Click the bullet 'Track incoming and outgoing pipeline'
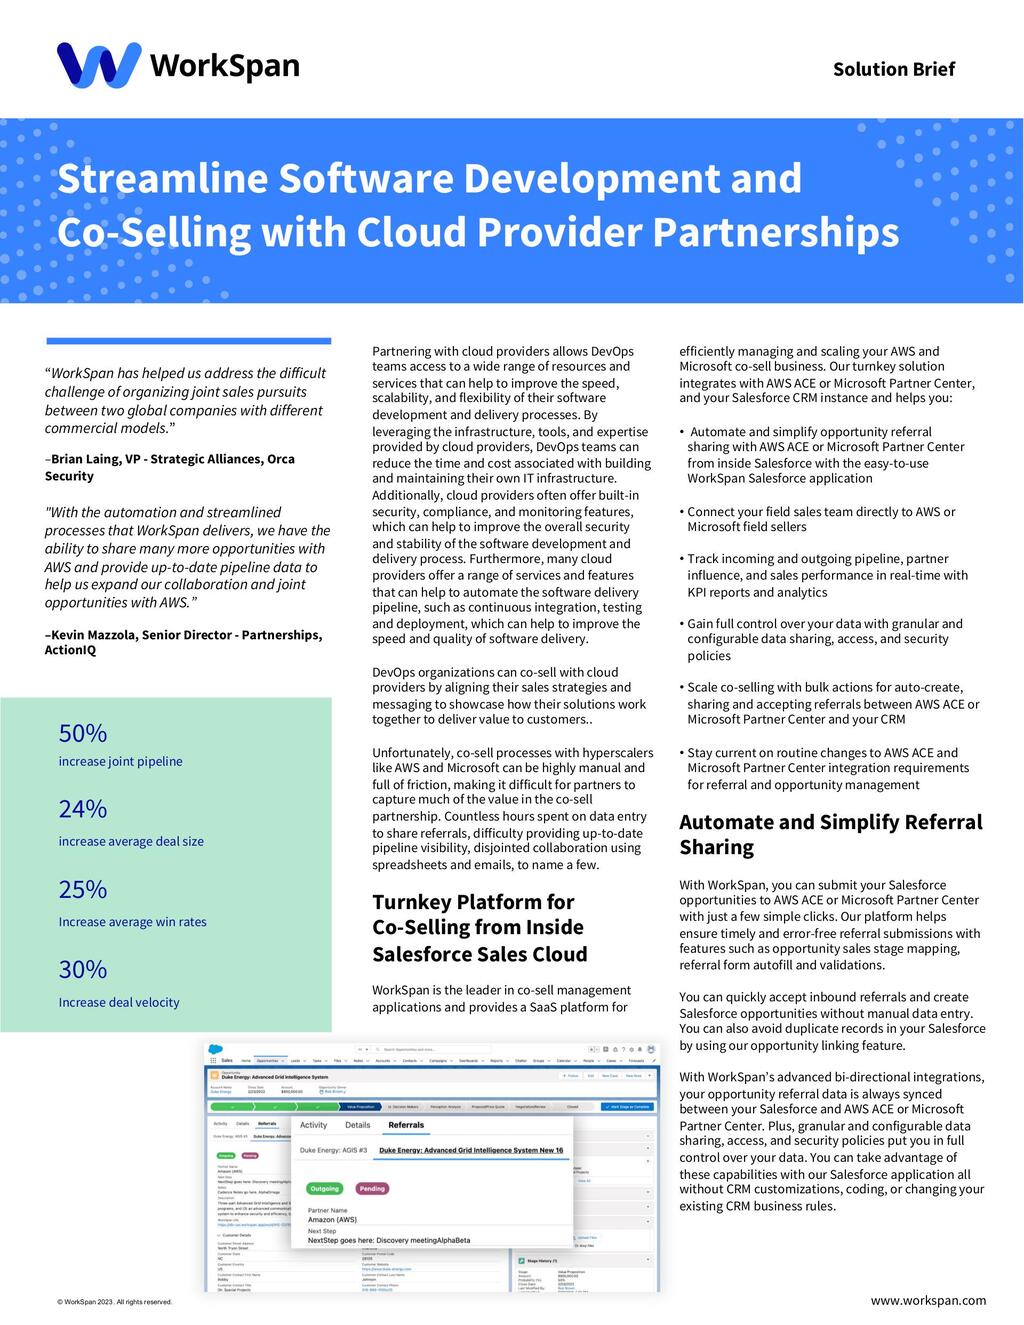The image size is (1024, 1325). (824, 575)
